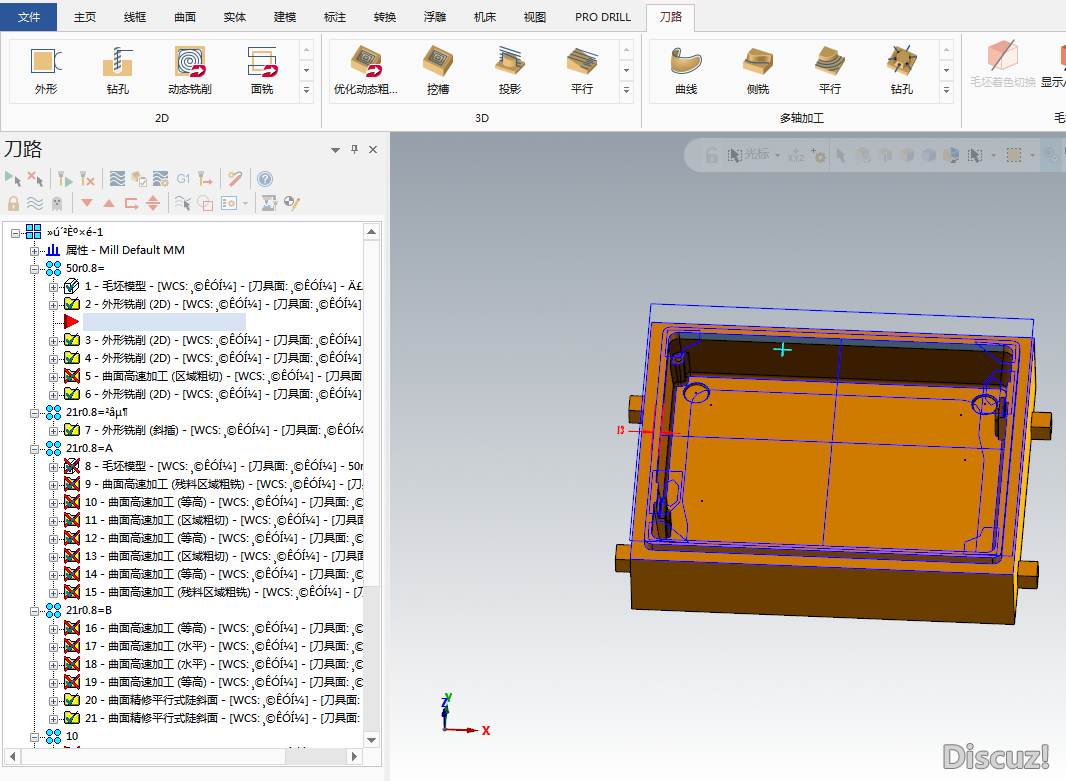The height and width of the screenshot is (781, 1066).
Task: Click the red insert arrow marker
Action: click(x=71, y=322)
